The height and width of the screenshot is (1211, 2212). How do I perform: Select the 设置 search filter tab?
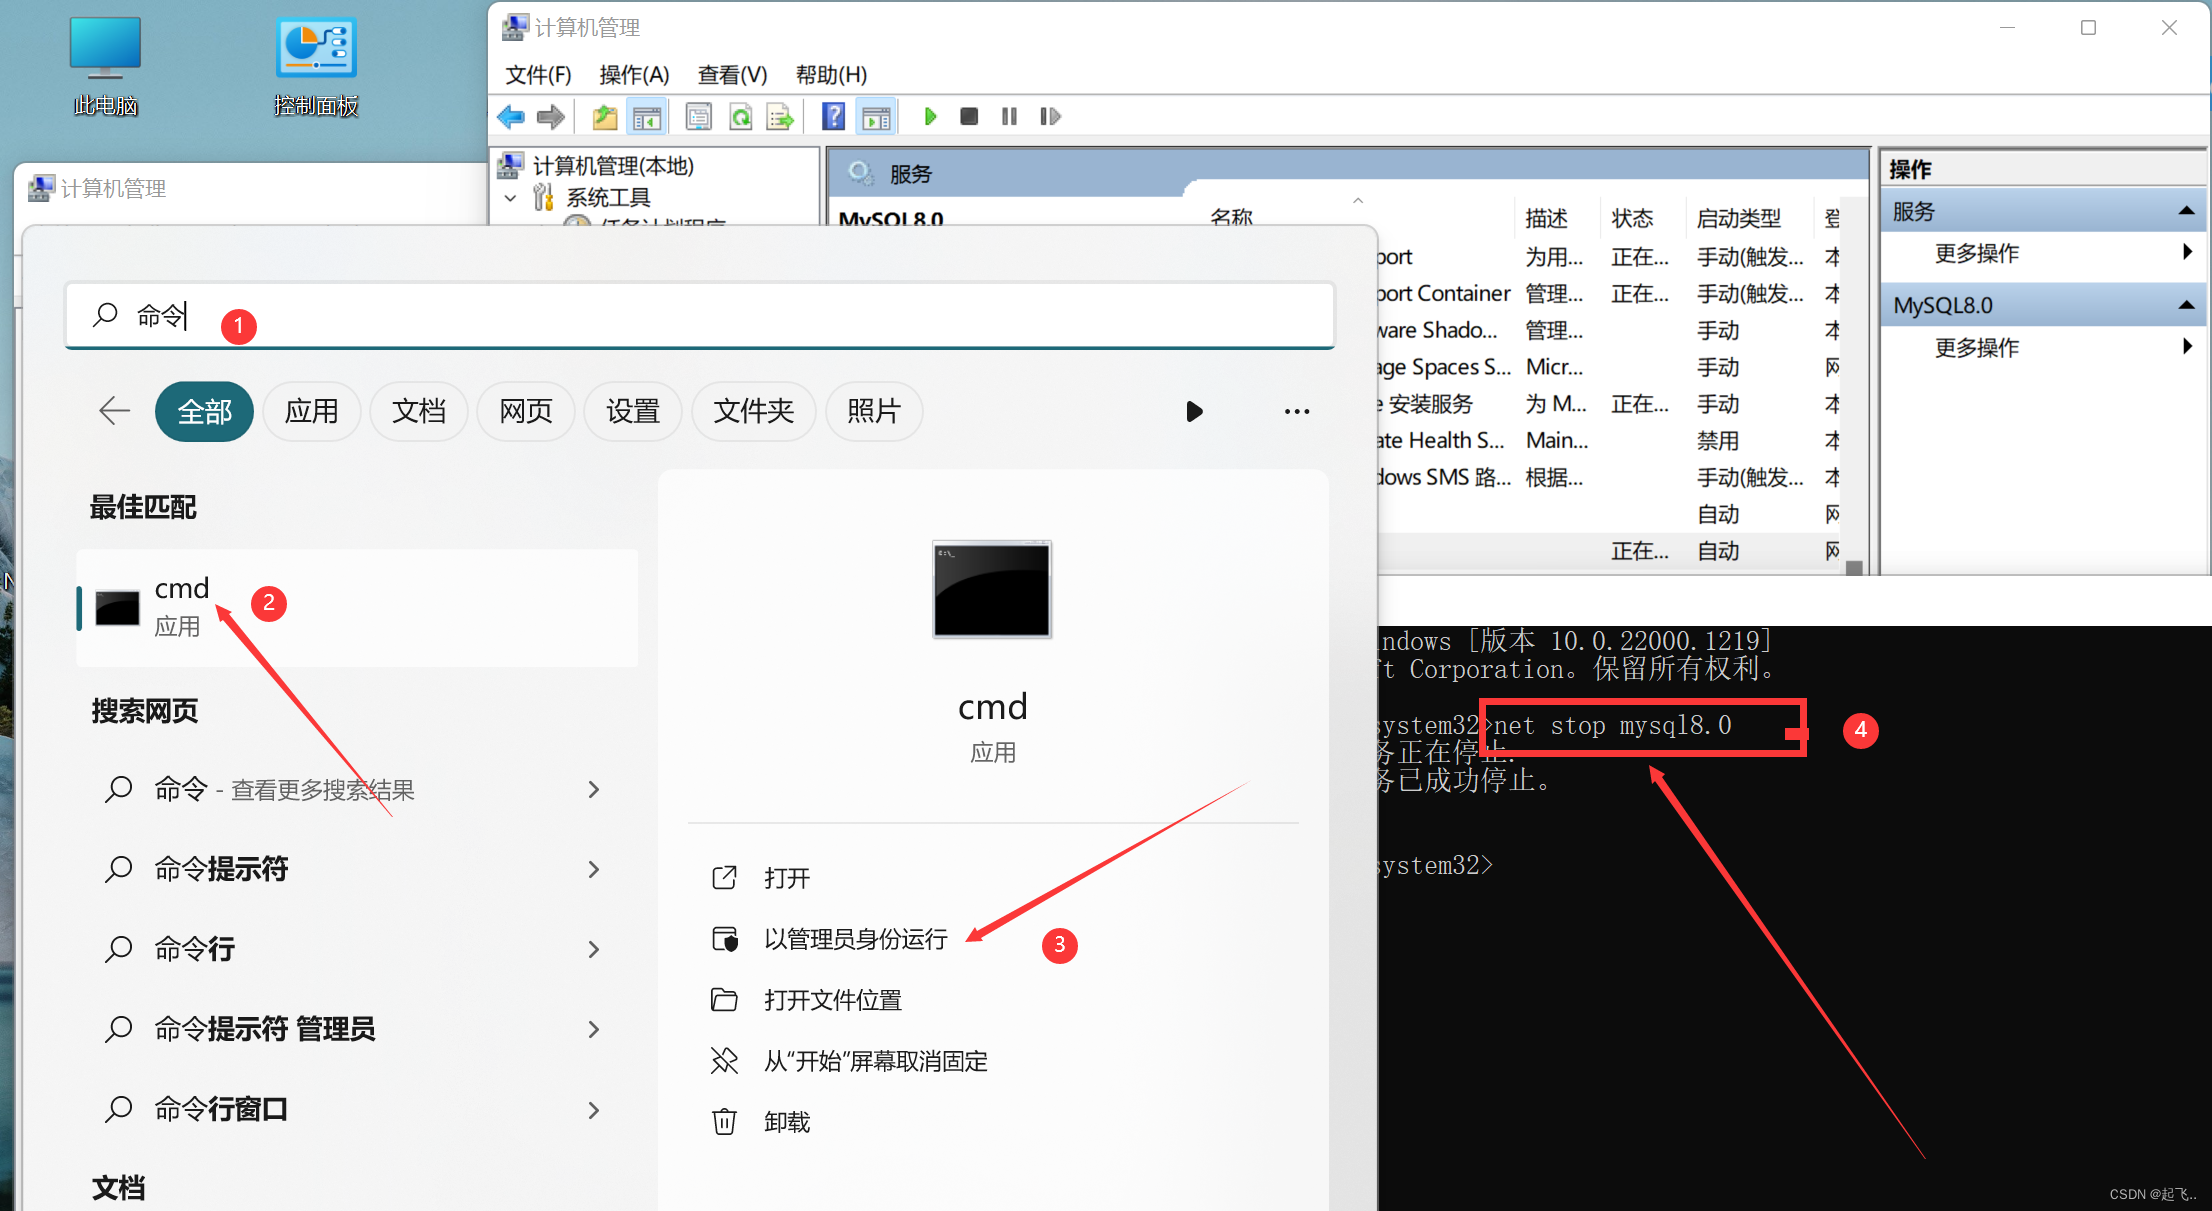pyautogui.click(x=633, y=411)
